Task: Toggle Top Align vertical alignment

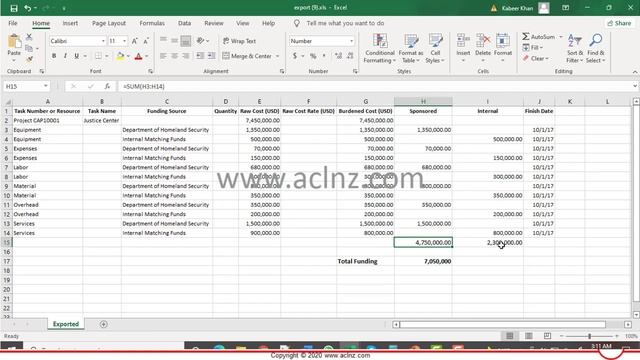Action: 163,40
